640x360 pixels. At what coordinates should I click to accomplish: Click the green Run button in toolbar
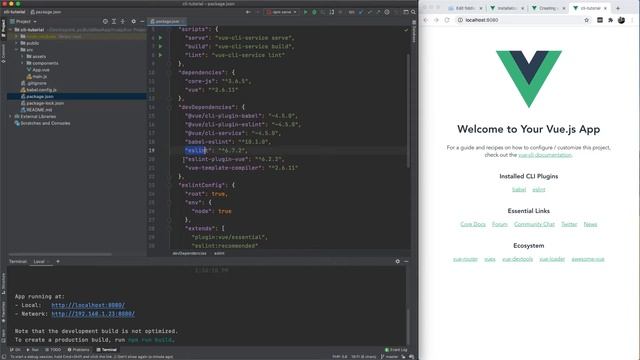click(x=305, y=12)
